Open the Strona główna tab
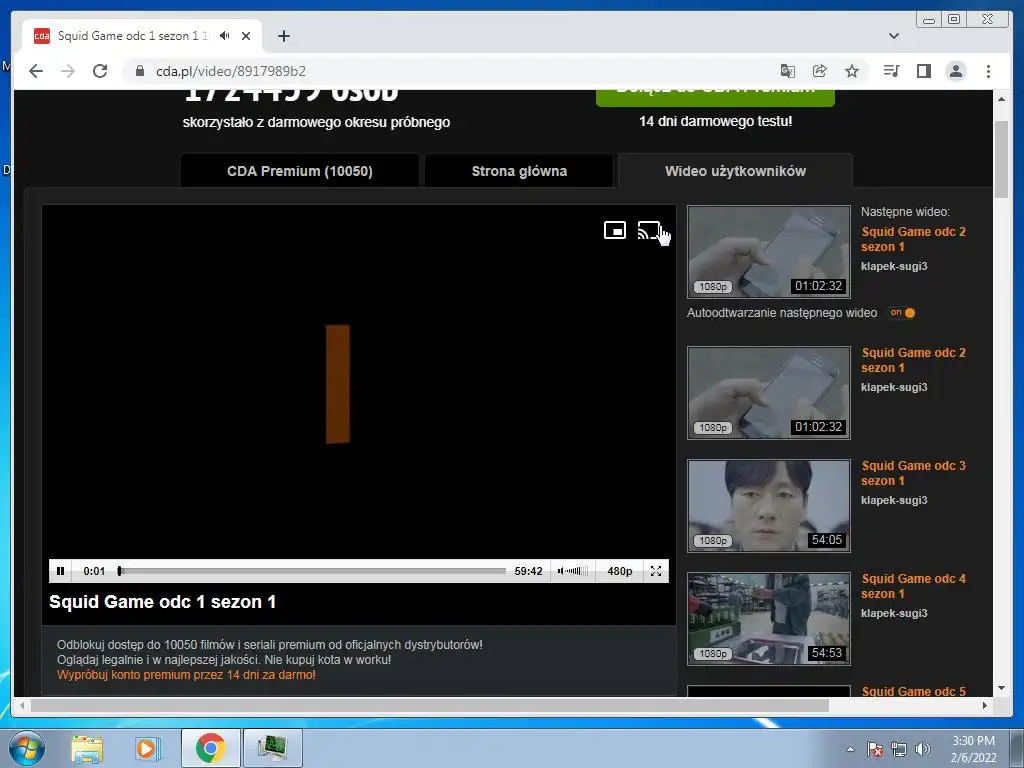The height and width of the screenshot is (768, 1024). tap(519, 171)
